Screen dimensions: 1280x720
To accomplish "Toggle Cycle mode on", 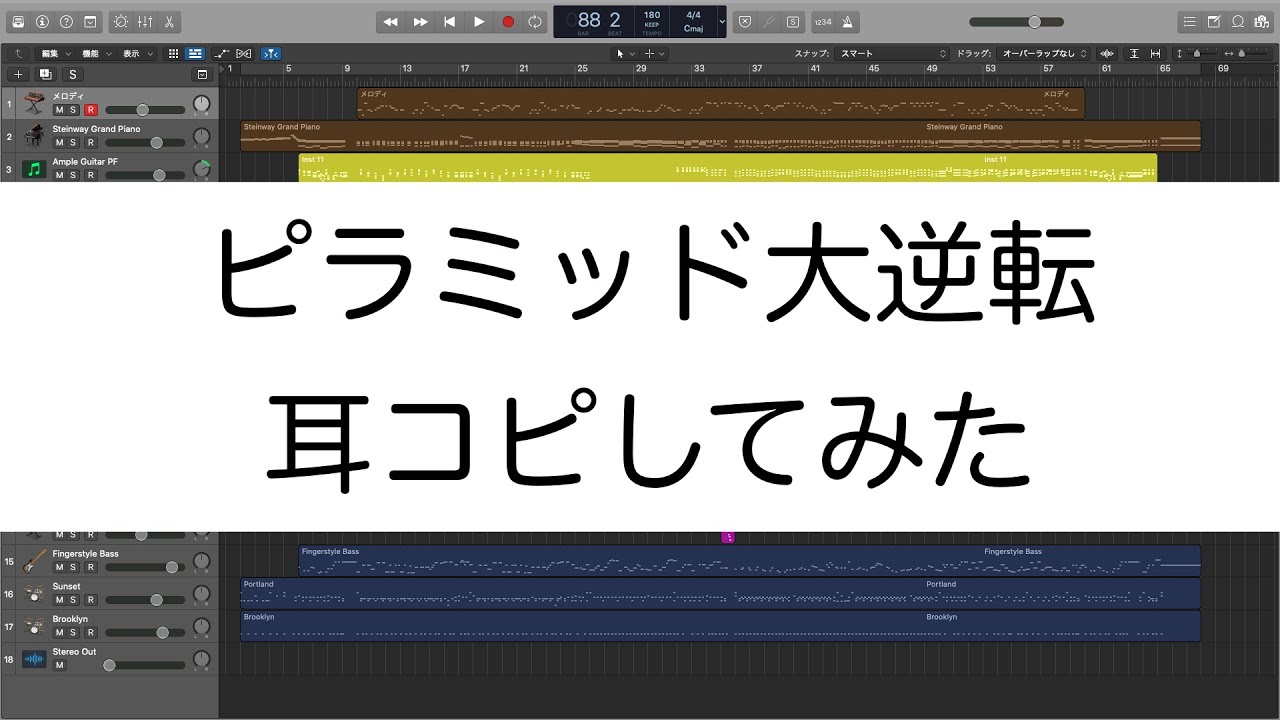I will [x=536, y=21].
